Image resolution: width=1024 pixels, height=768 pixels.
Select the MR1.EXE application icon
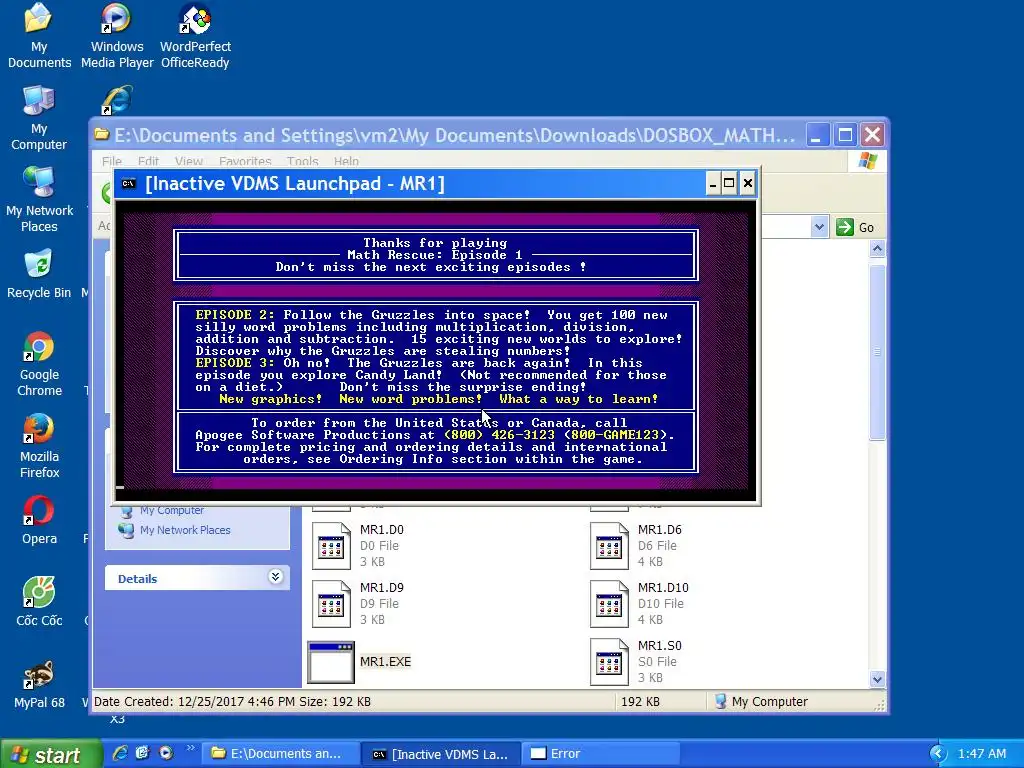click(331, 662)
